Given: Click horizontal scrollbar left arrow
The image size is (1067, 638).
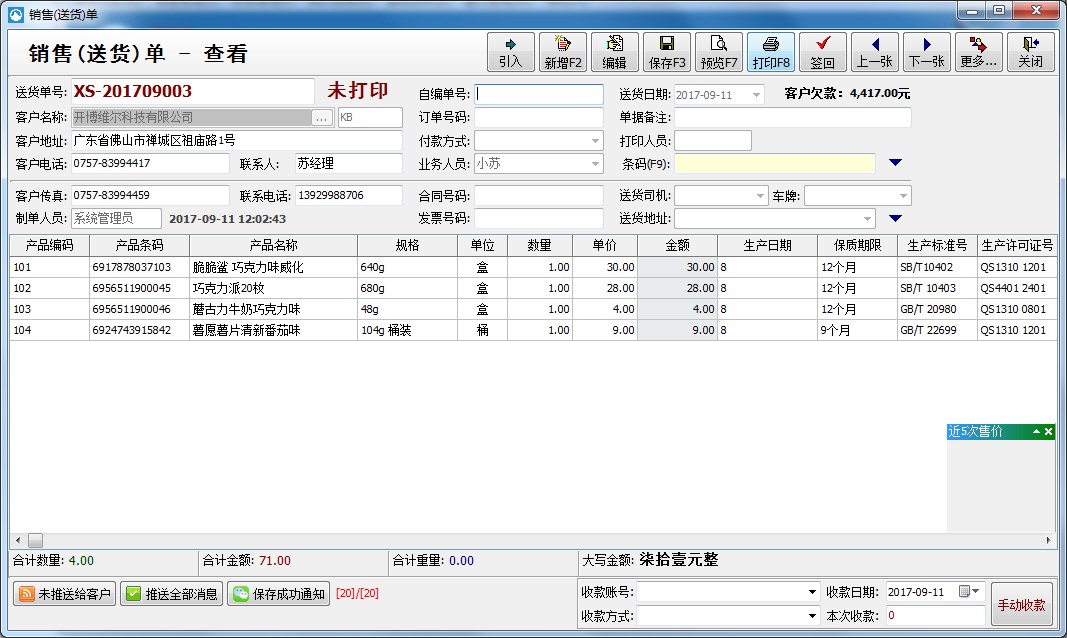Looking at the screenshot, I should pos(18,541).
